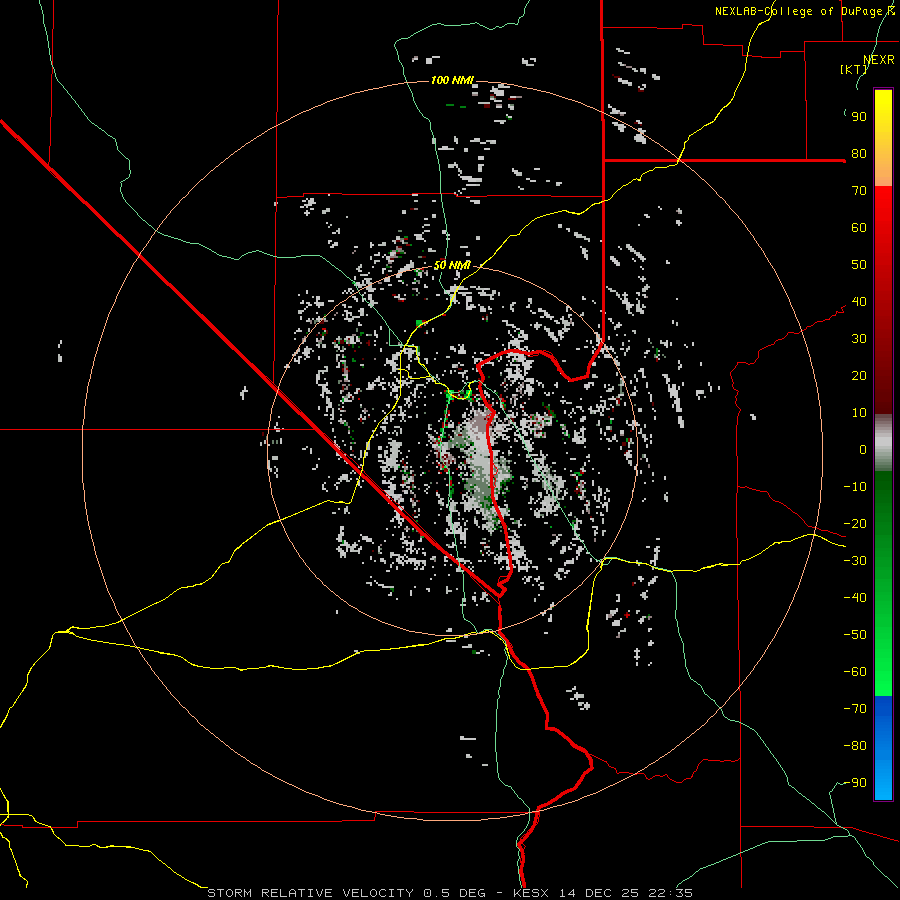Click the -10 value on the velocity legend

tap(855, 487)
